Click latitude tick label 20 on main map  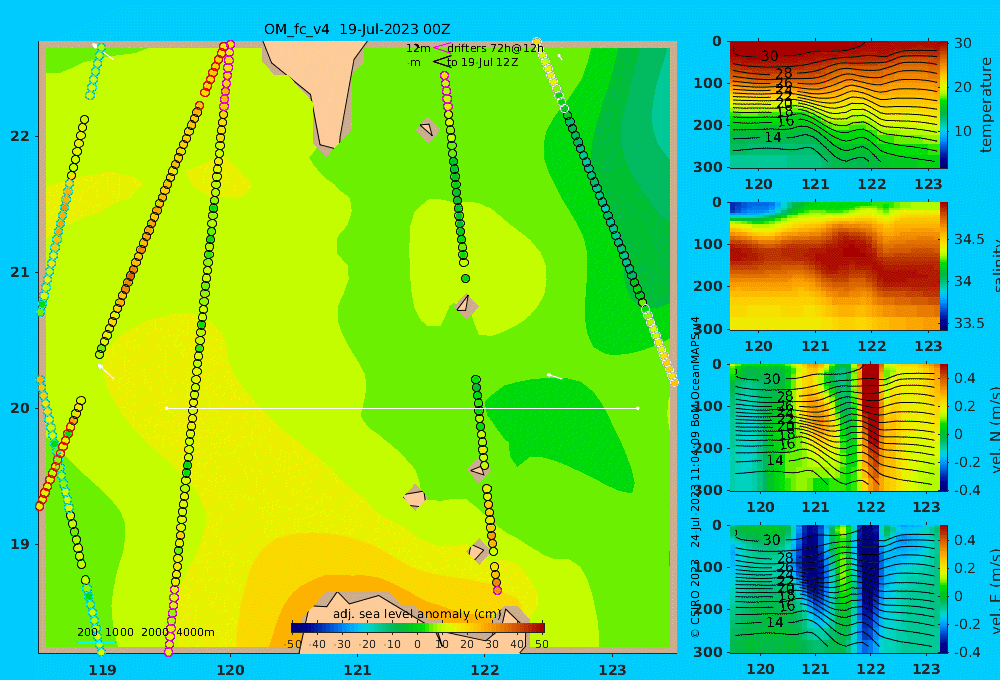pos(20,408)
